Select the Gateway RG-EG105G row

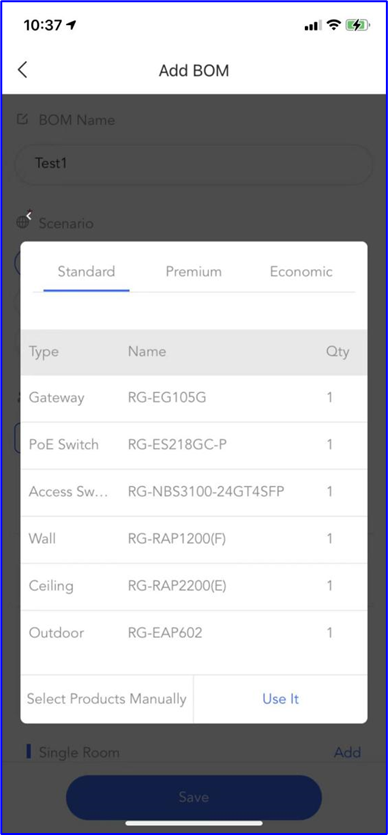194,398
